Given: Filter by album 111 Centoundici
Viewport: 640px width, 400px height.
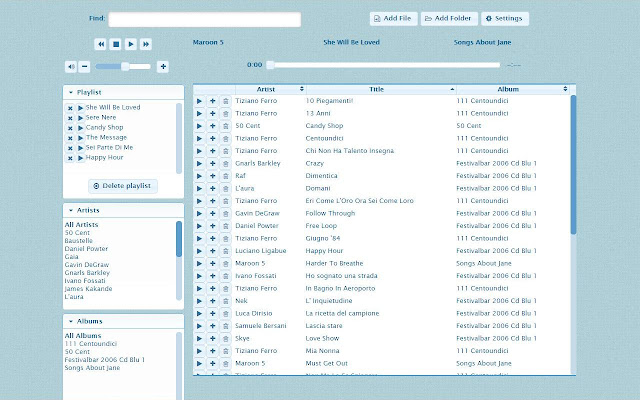Looking at the screenshot, I should pyautogui.click(x=91, y=344).
